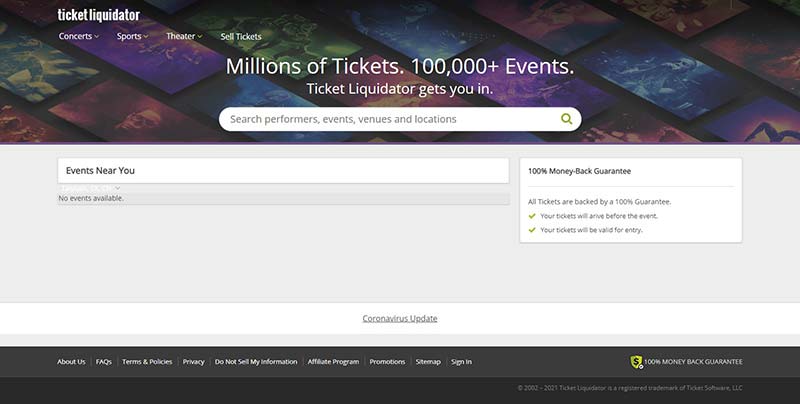Open the Sell Tickets page
This screenshot has height=404, width=800.
[x=241, y=36]
